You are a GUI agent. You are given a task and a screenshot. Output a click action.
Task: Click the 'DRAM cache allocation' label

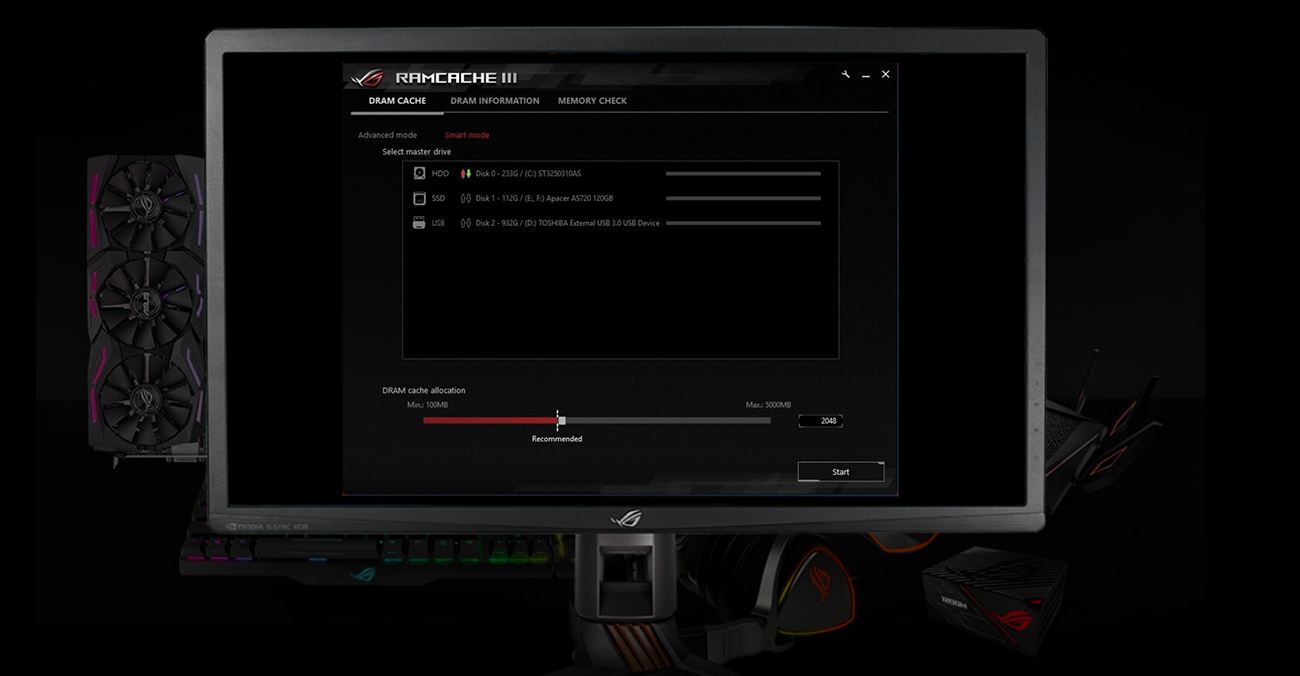coord(424,391)
